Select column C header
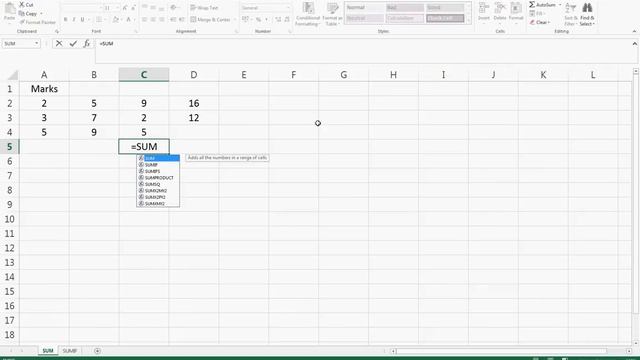Image resolution: width=640 pixels, height=360 pixels. pos(144,75)
